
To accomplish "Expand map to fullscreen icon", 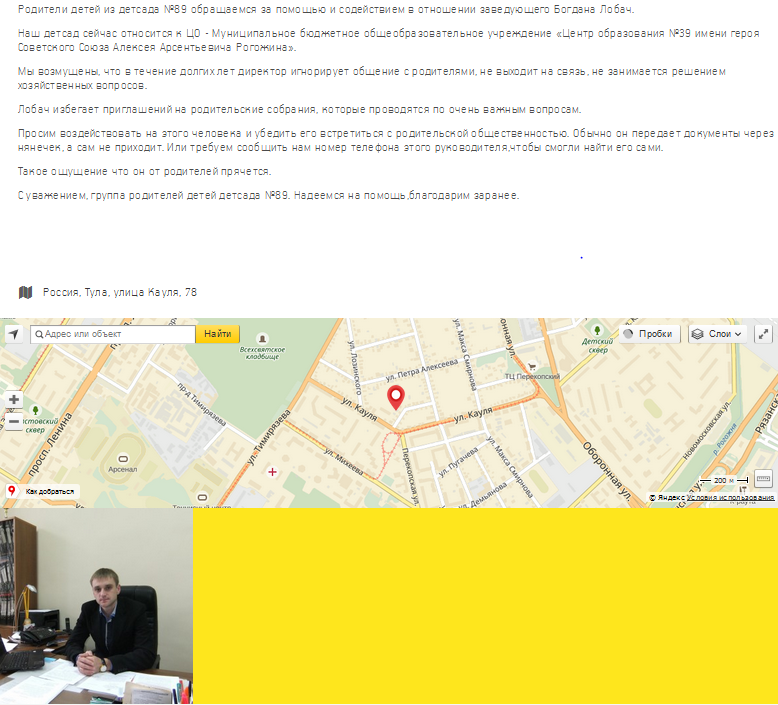I will coord(763,334).
